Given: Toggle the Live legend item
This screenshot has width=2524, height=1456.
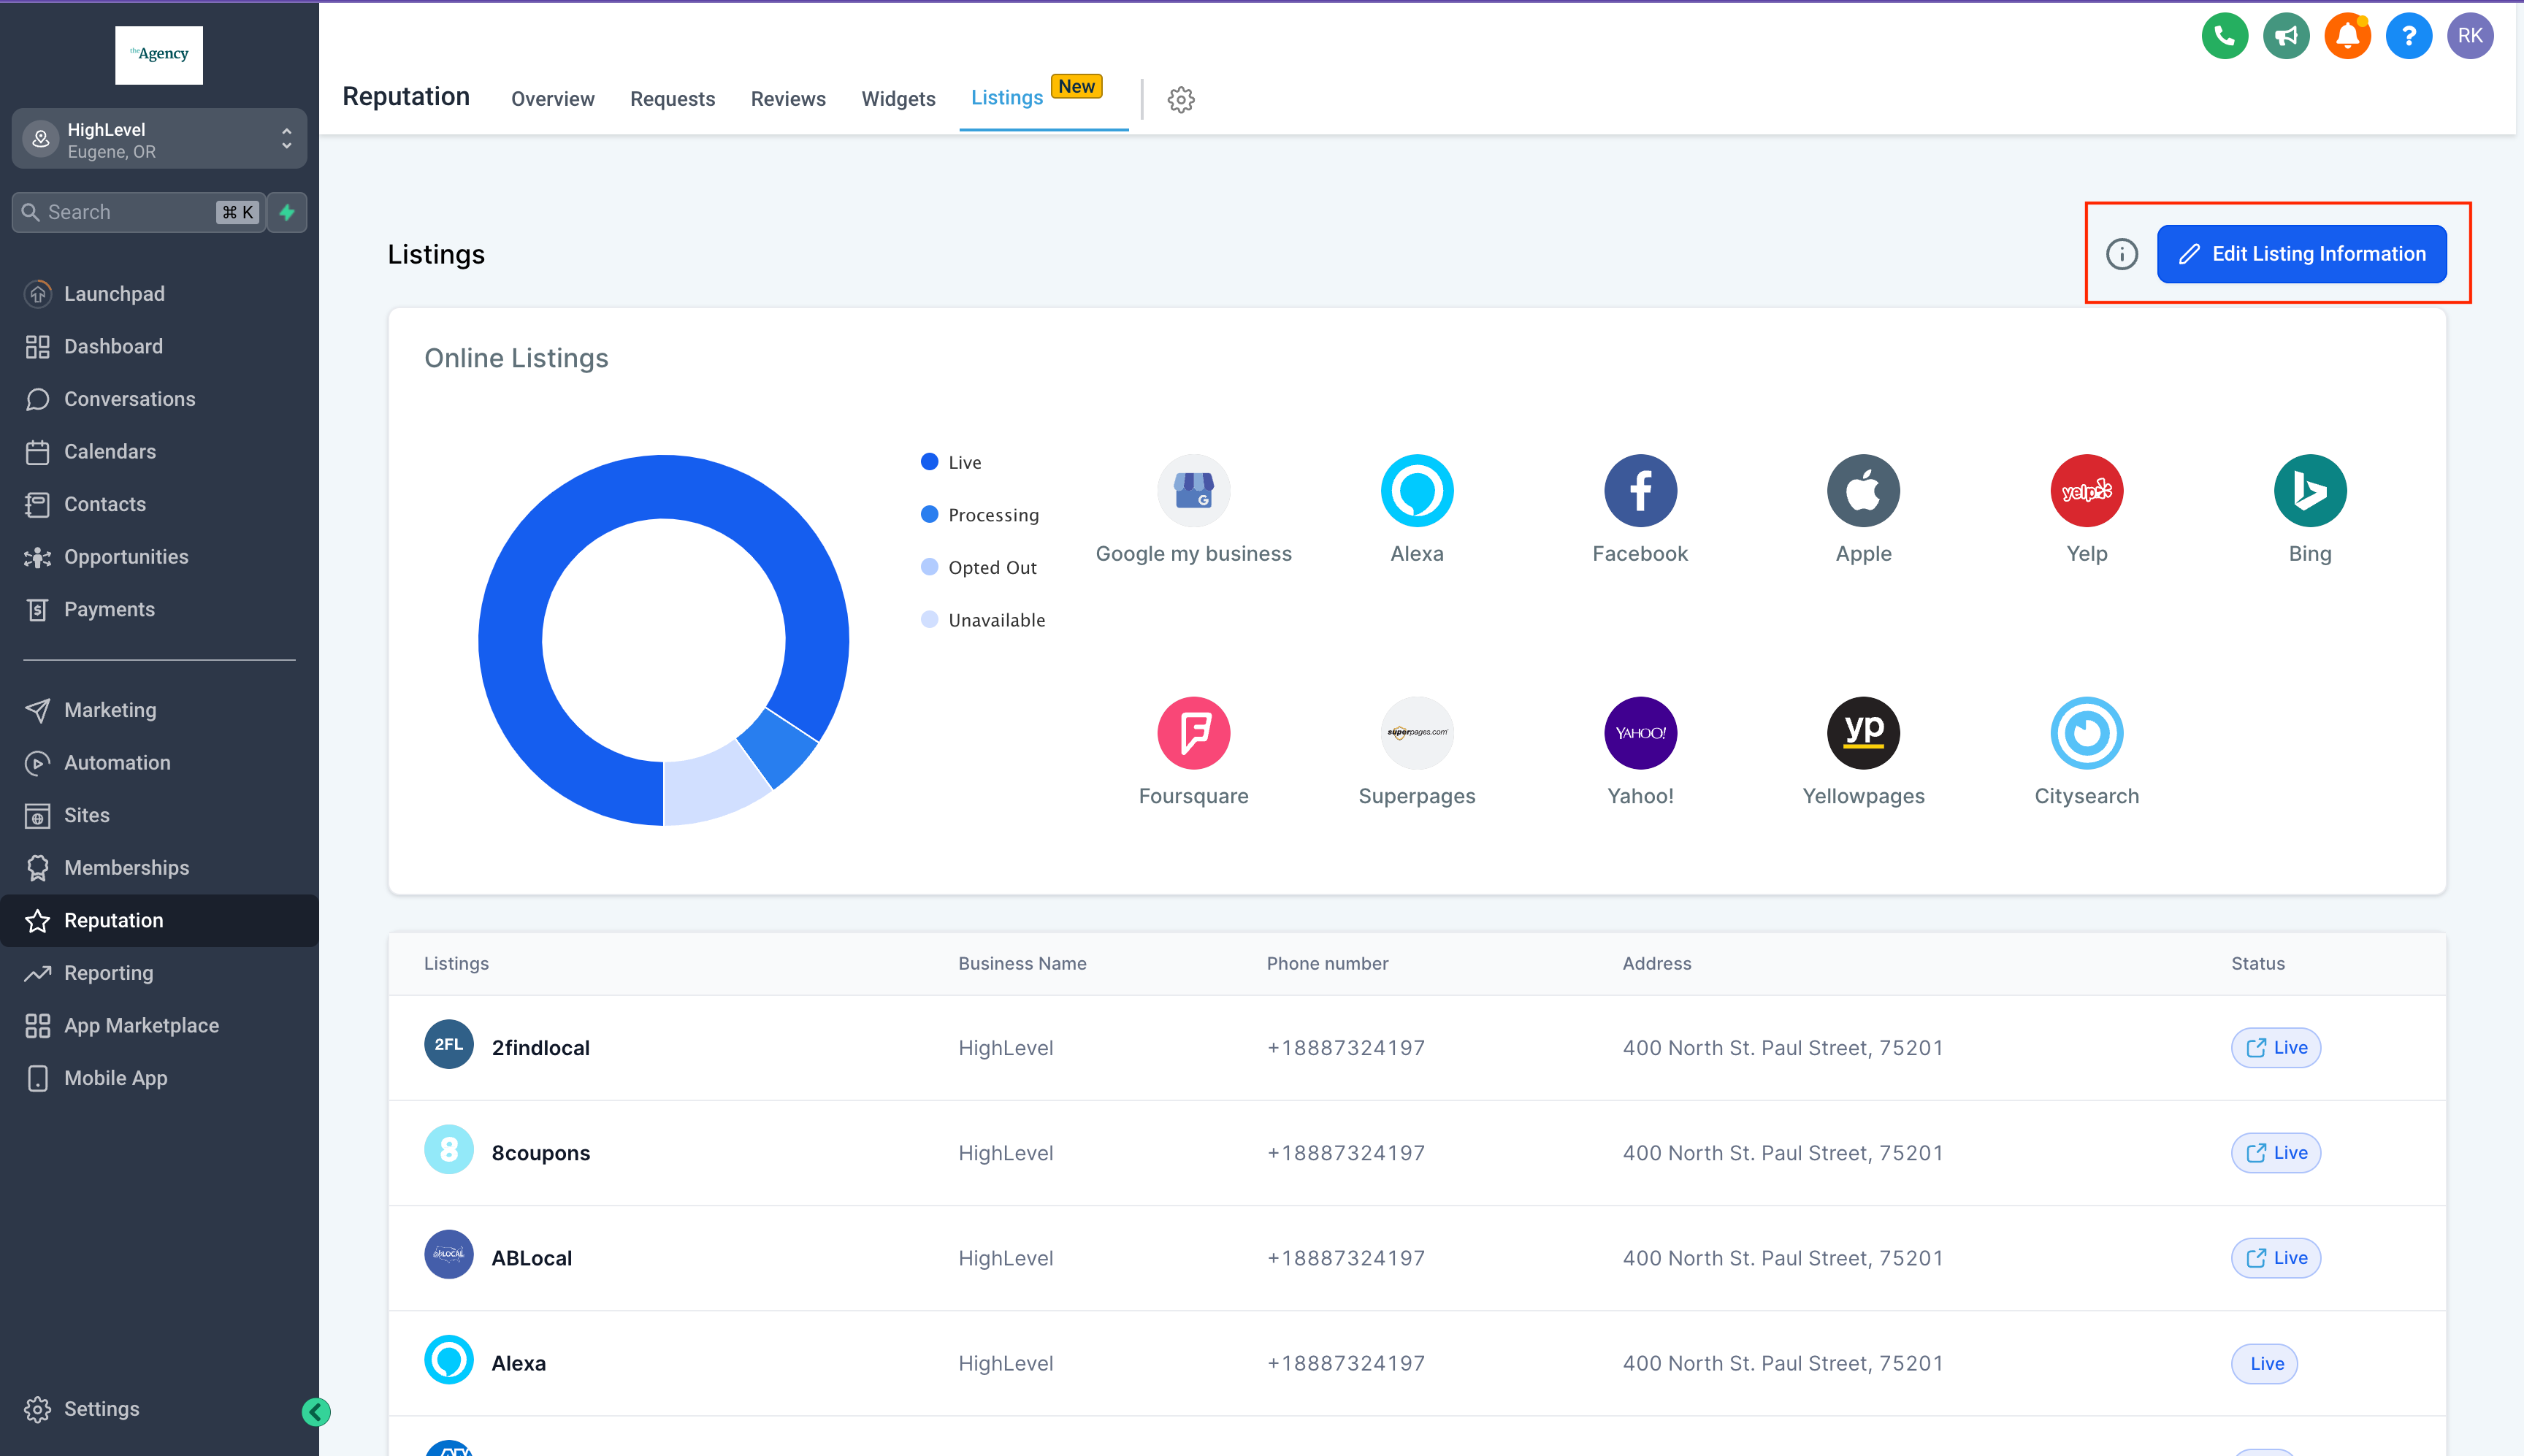Looking at the screenshot, I should click(951, 462).
